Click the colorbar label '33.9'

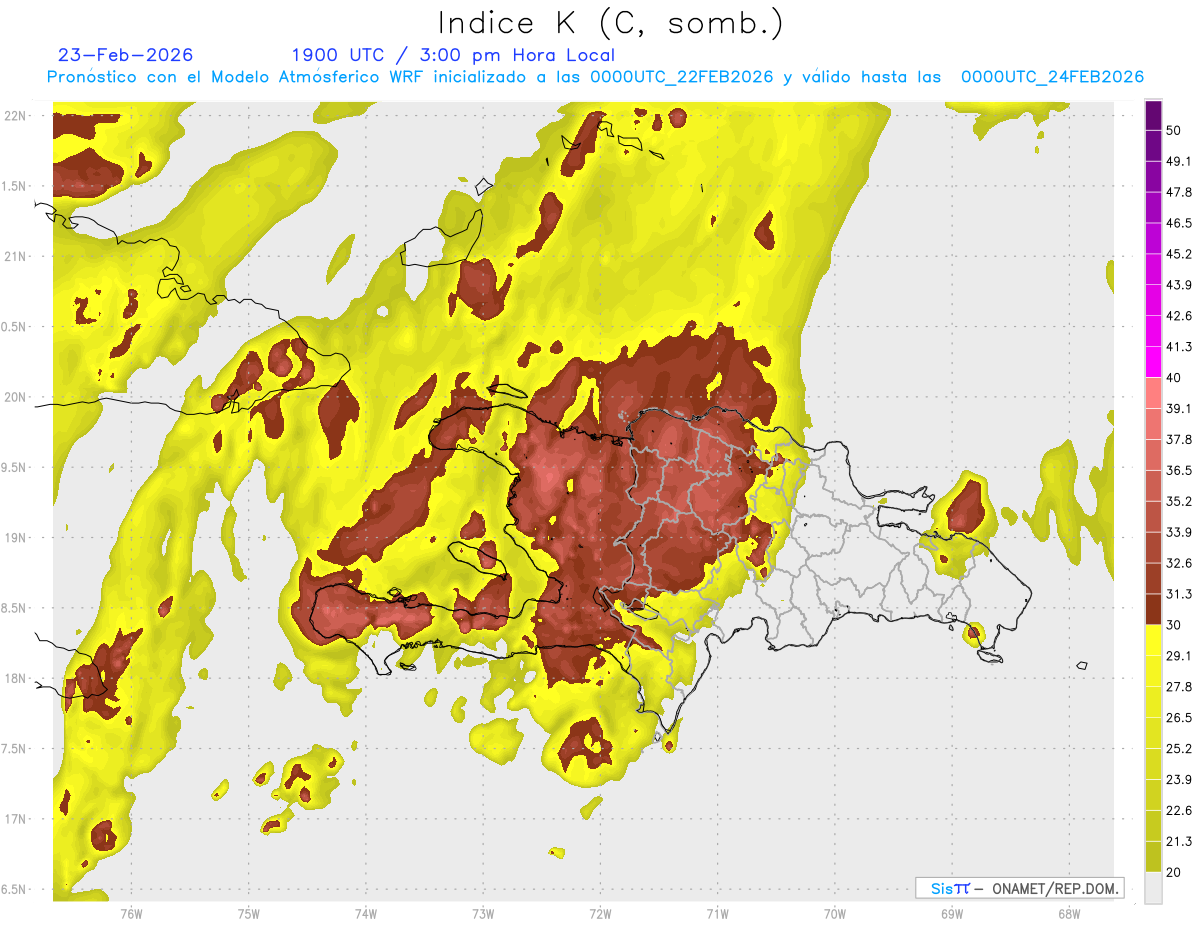pyautogui.click(x=1179, y=532)
